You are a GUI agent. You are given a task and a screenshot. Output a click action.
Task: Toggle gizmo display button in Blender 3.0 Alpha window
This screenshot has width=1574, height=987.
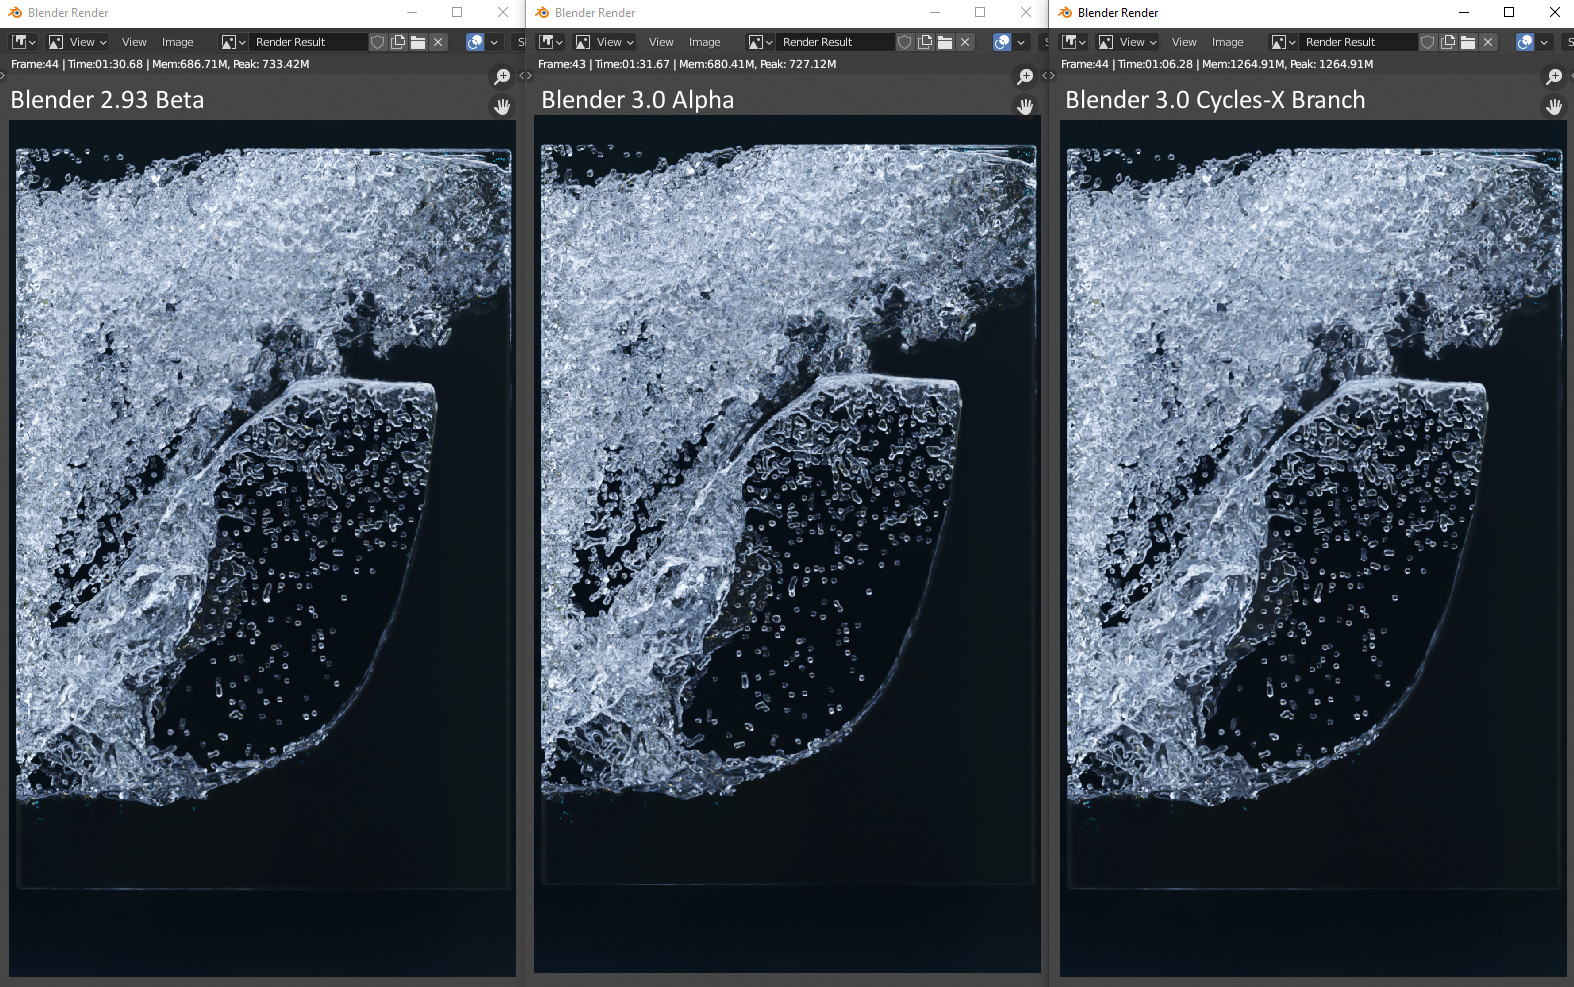coord(1002,42)
